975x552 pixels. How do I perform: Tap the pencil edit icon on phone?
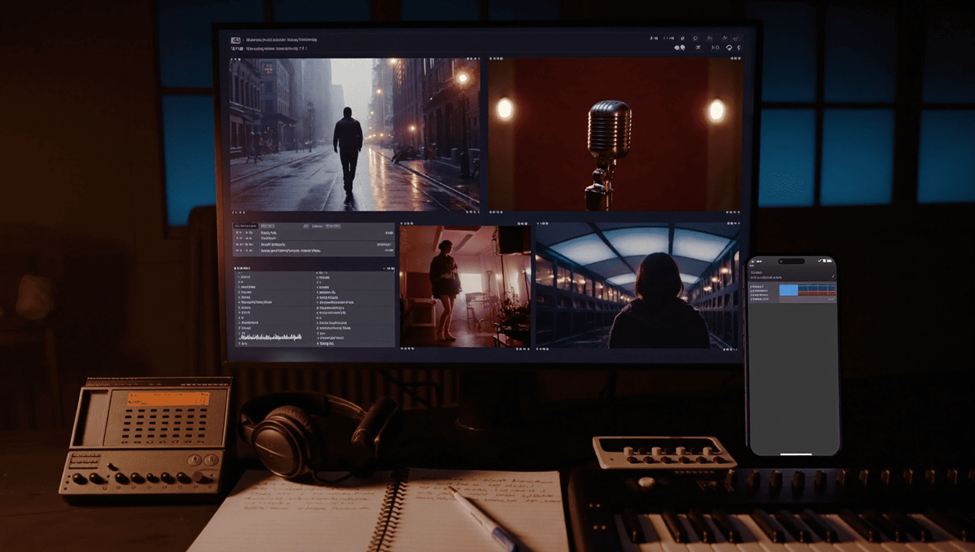pos(833,277)
